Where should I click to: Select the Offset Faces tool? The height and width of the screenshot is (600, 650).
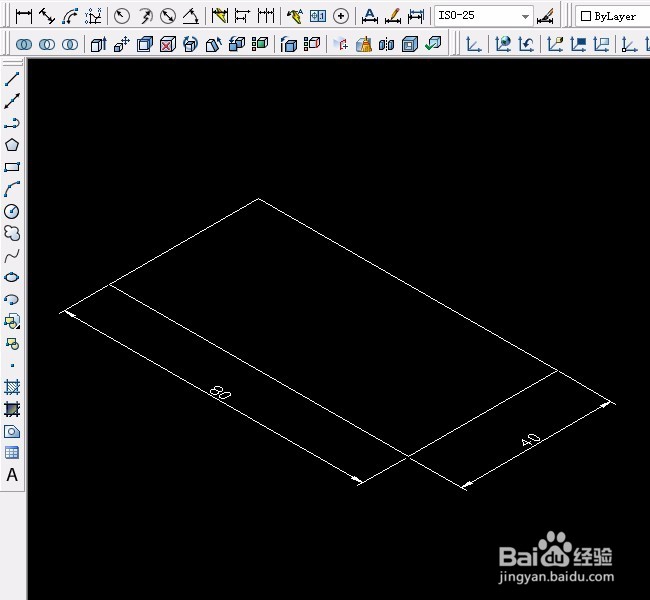(145, 44)
